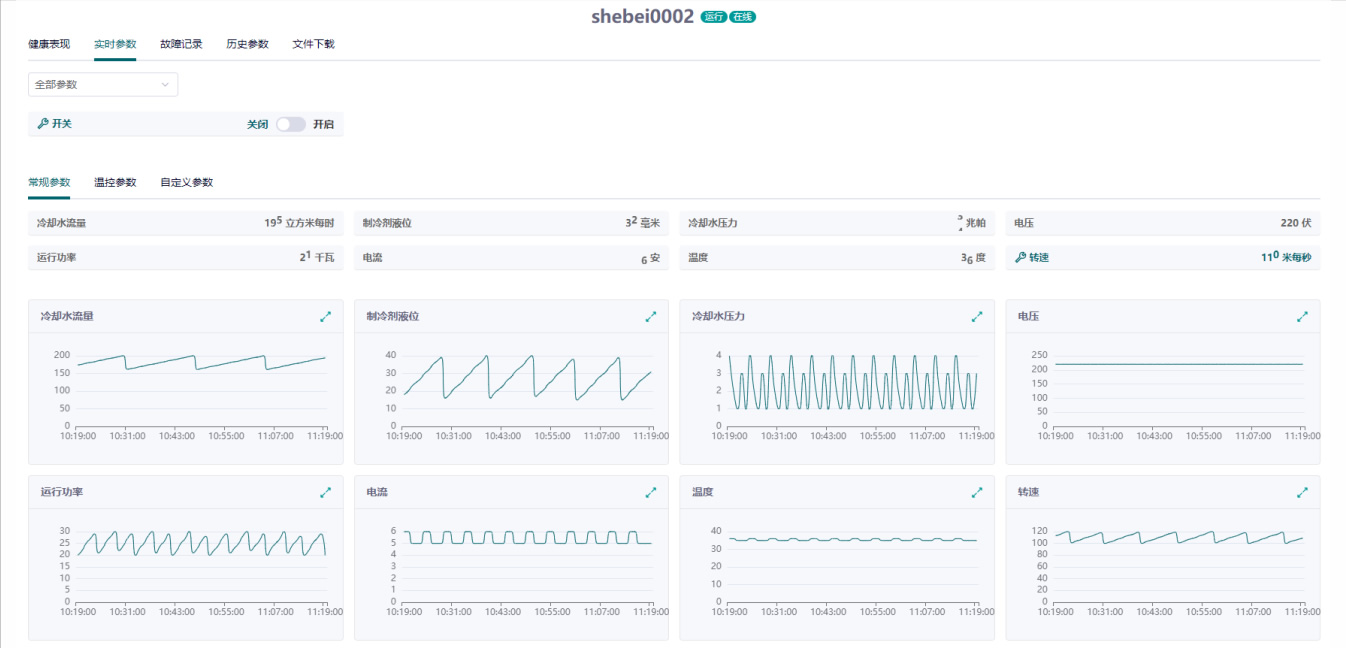Select the 自定义参数 sub-tab

[187, 182]
